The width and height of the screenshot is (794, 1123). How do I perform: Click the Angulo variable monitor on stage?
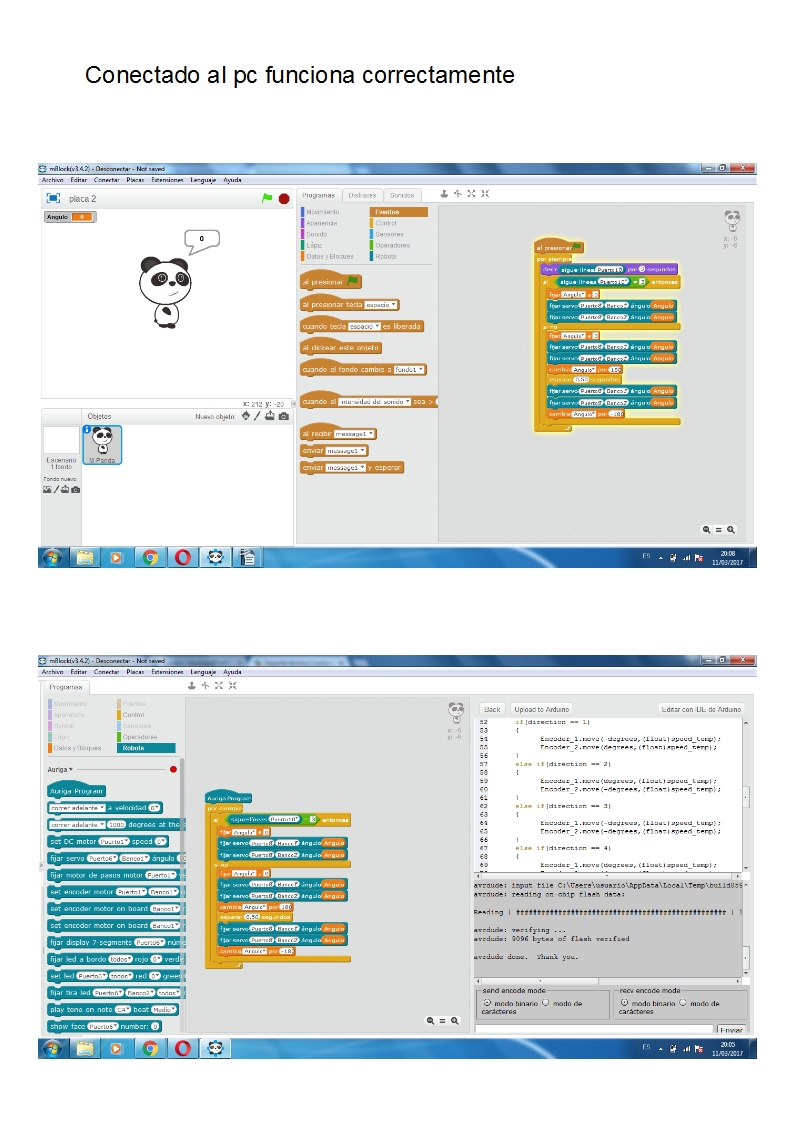pos(70,217)
